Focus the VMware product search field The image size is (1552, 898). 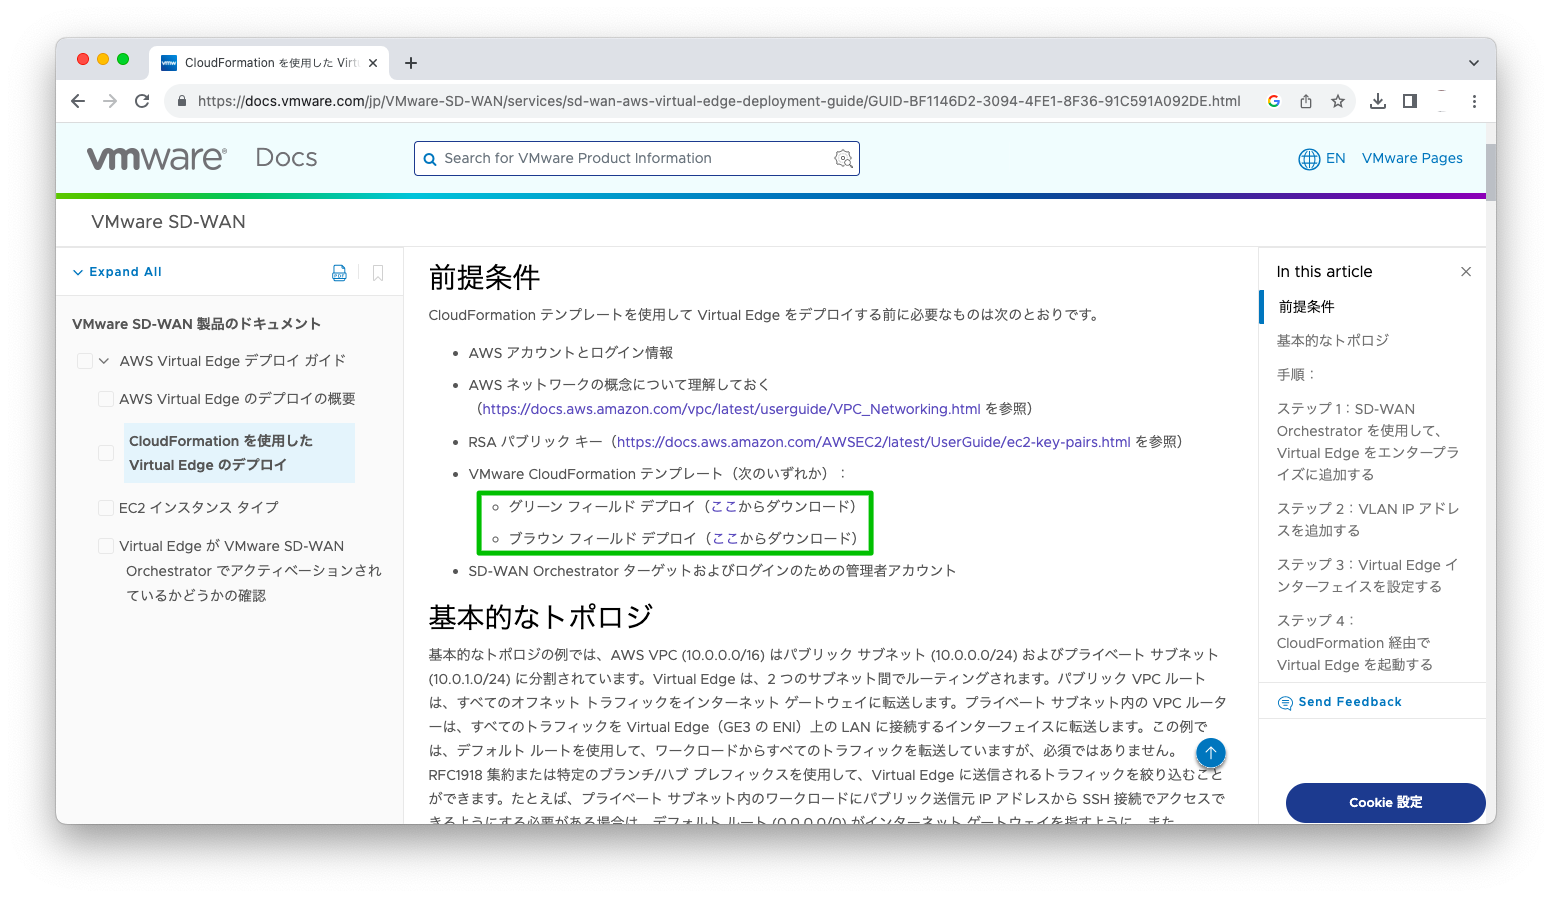(x=637, y=158)
